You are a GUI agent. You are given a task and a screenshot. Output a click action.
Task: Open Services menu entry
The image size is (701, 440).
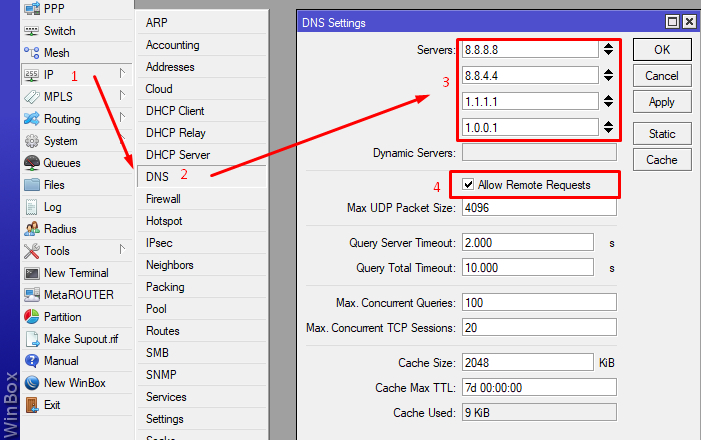[202, 397]
